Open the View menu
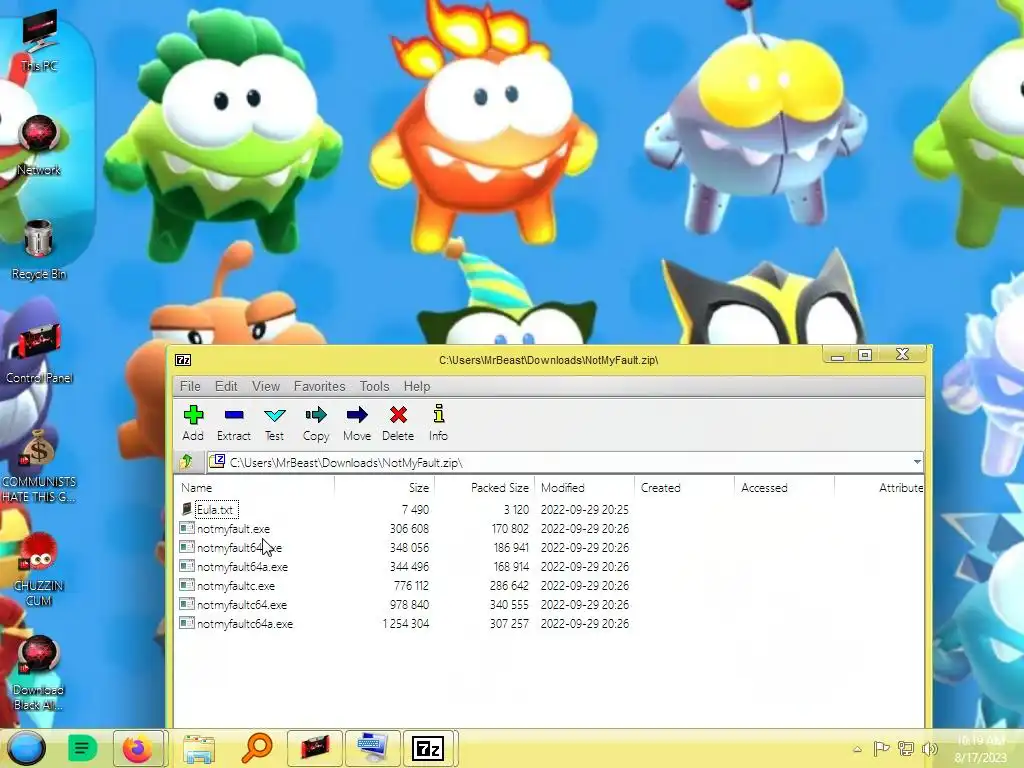The height and width of the screenshot is (768, 1024). pyautogui.click(x=266, y=386)
